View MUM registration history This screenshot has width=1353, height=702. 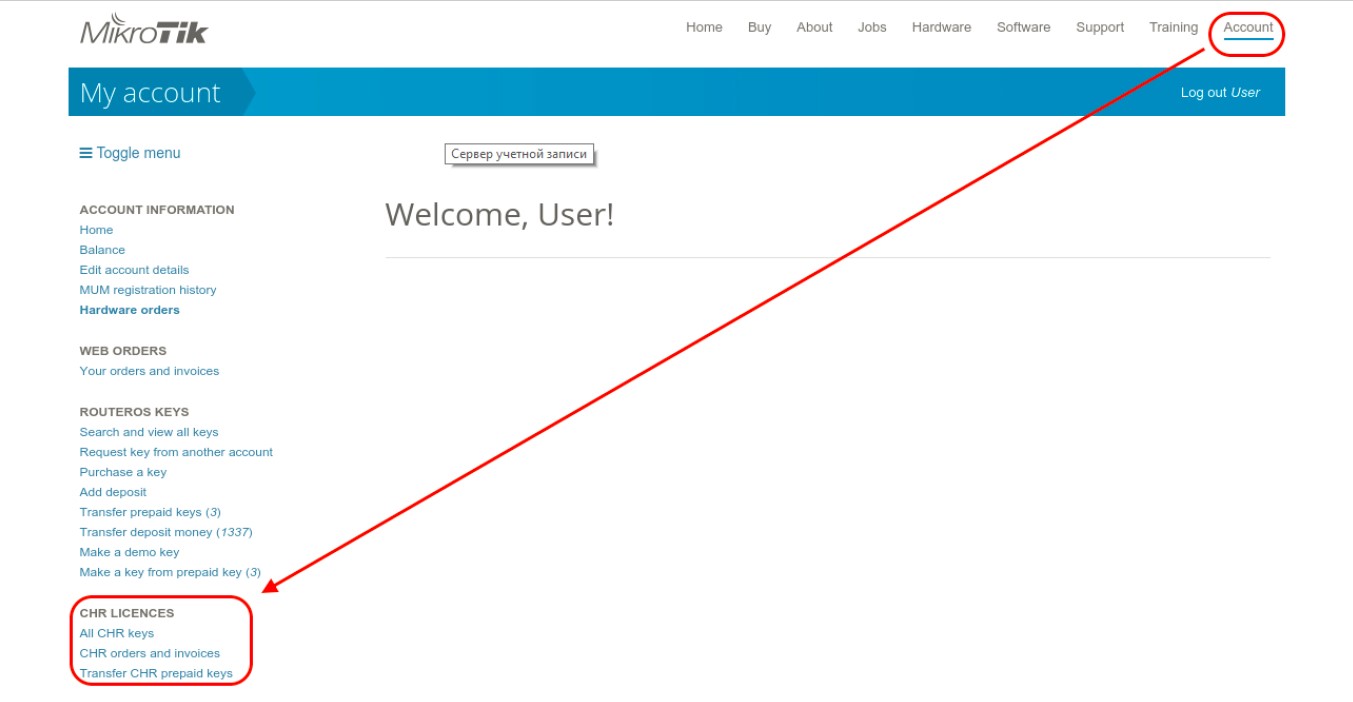click(148, 290)
